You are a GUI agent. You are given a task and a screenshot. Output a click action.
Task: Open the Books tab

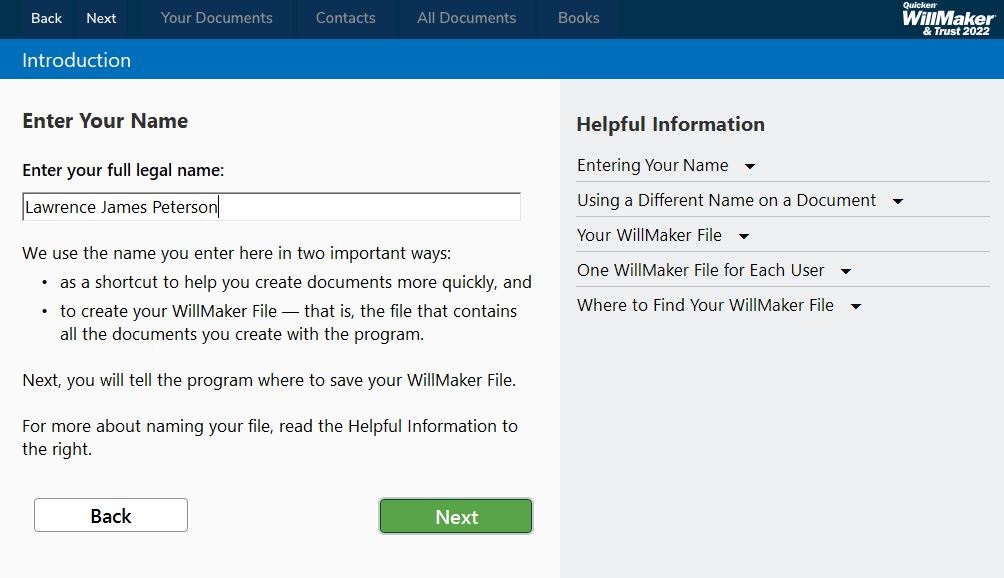[x=578, y=18]
